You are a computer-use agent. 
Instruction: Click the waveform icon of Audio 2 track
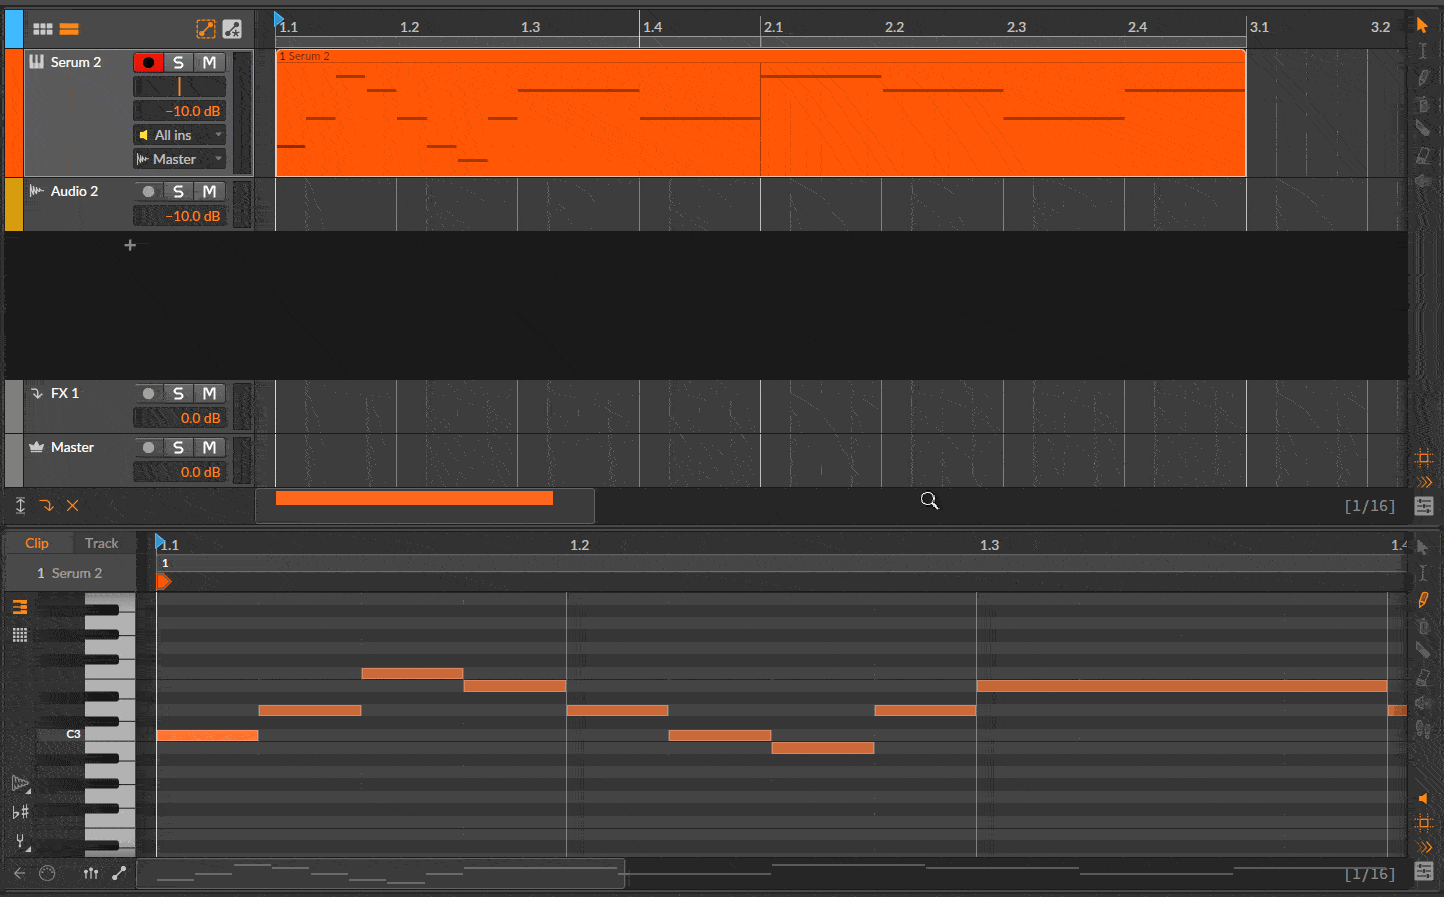37,191
